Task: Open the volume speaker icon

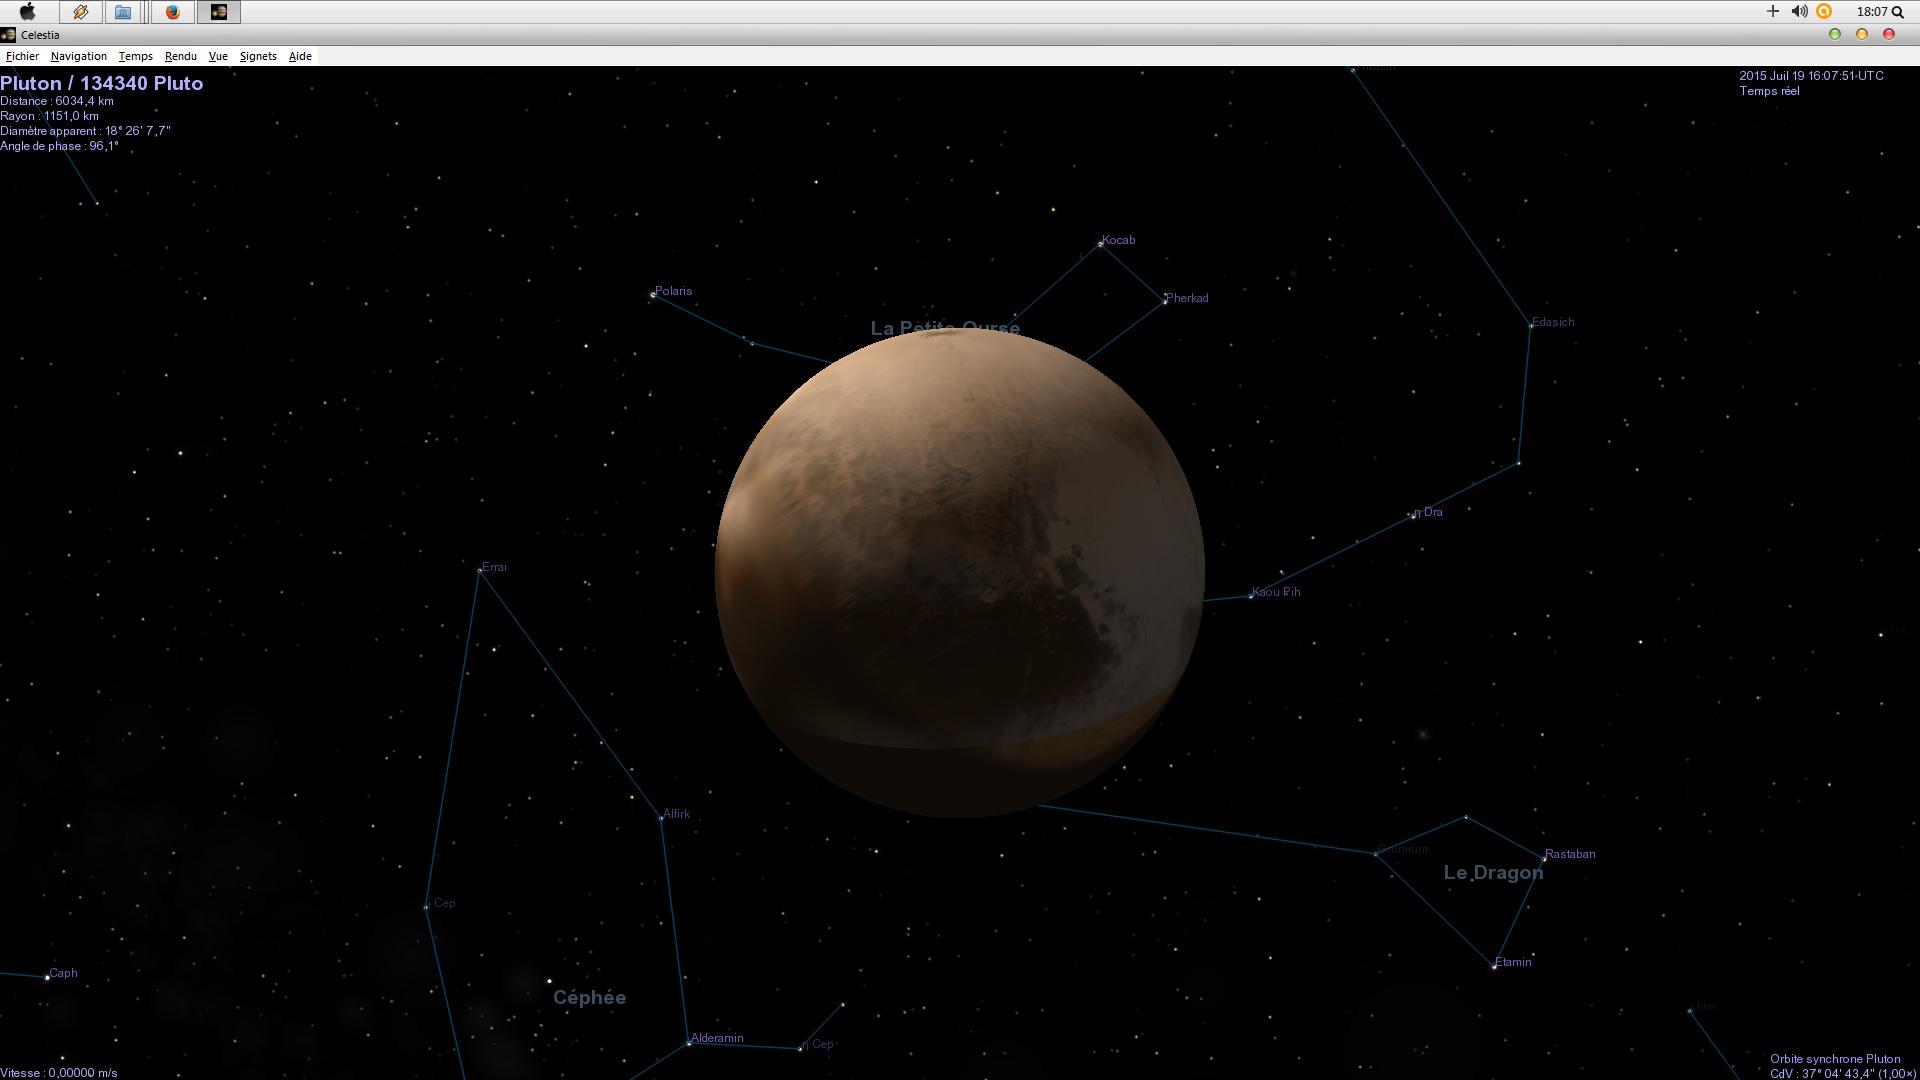Action: pos(1799,12)
